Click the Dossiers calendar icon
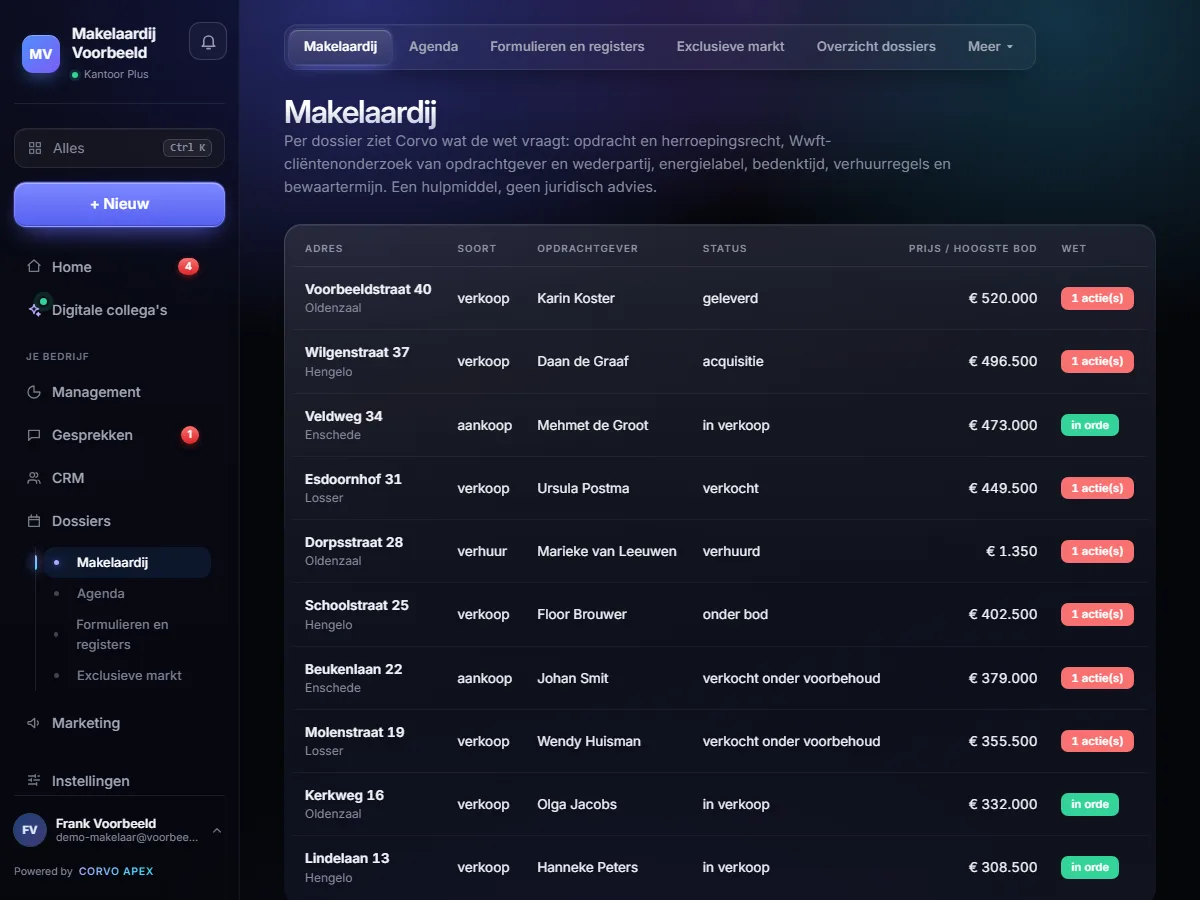1200x900 pixels. point(34,521)
